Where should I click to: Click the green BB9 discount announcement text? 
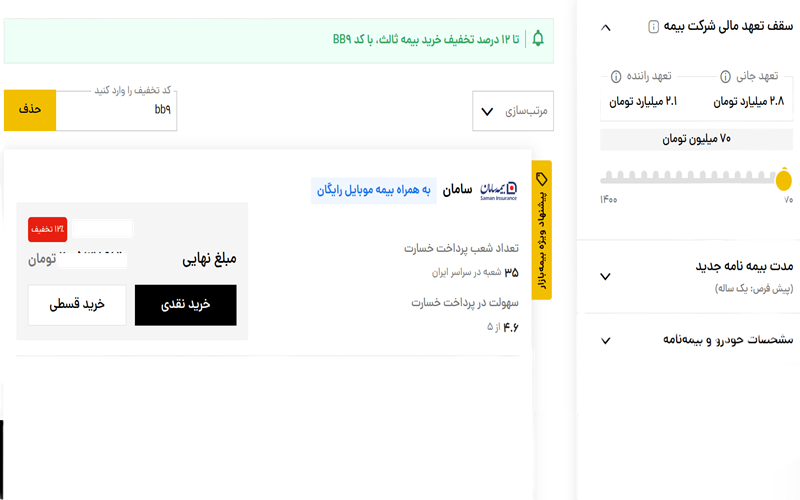pyautogui.click(x=426, y=39)
